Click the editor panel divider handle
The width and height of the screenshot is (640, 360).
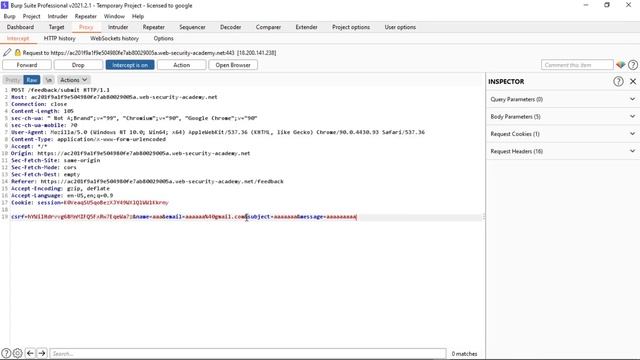click(484, 217)
